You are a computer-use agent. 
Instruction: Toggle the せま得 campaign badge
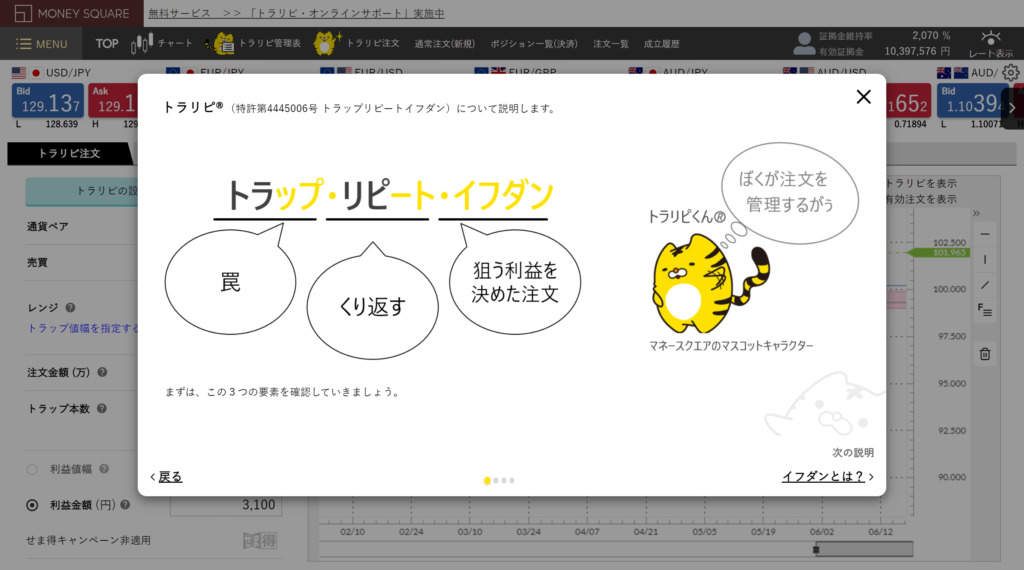coord(260,541)
